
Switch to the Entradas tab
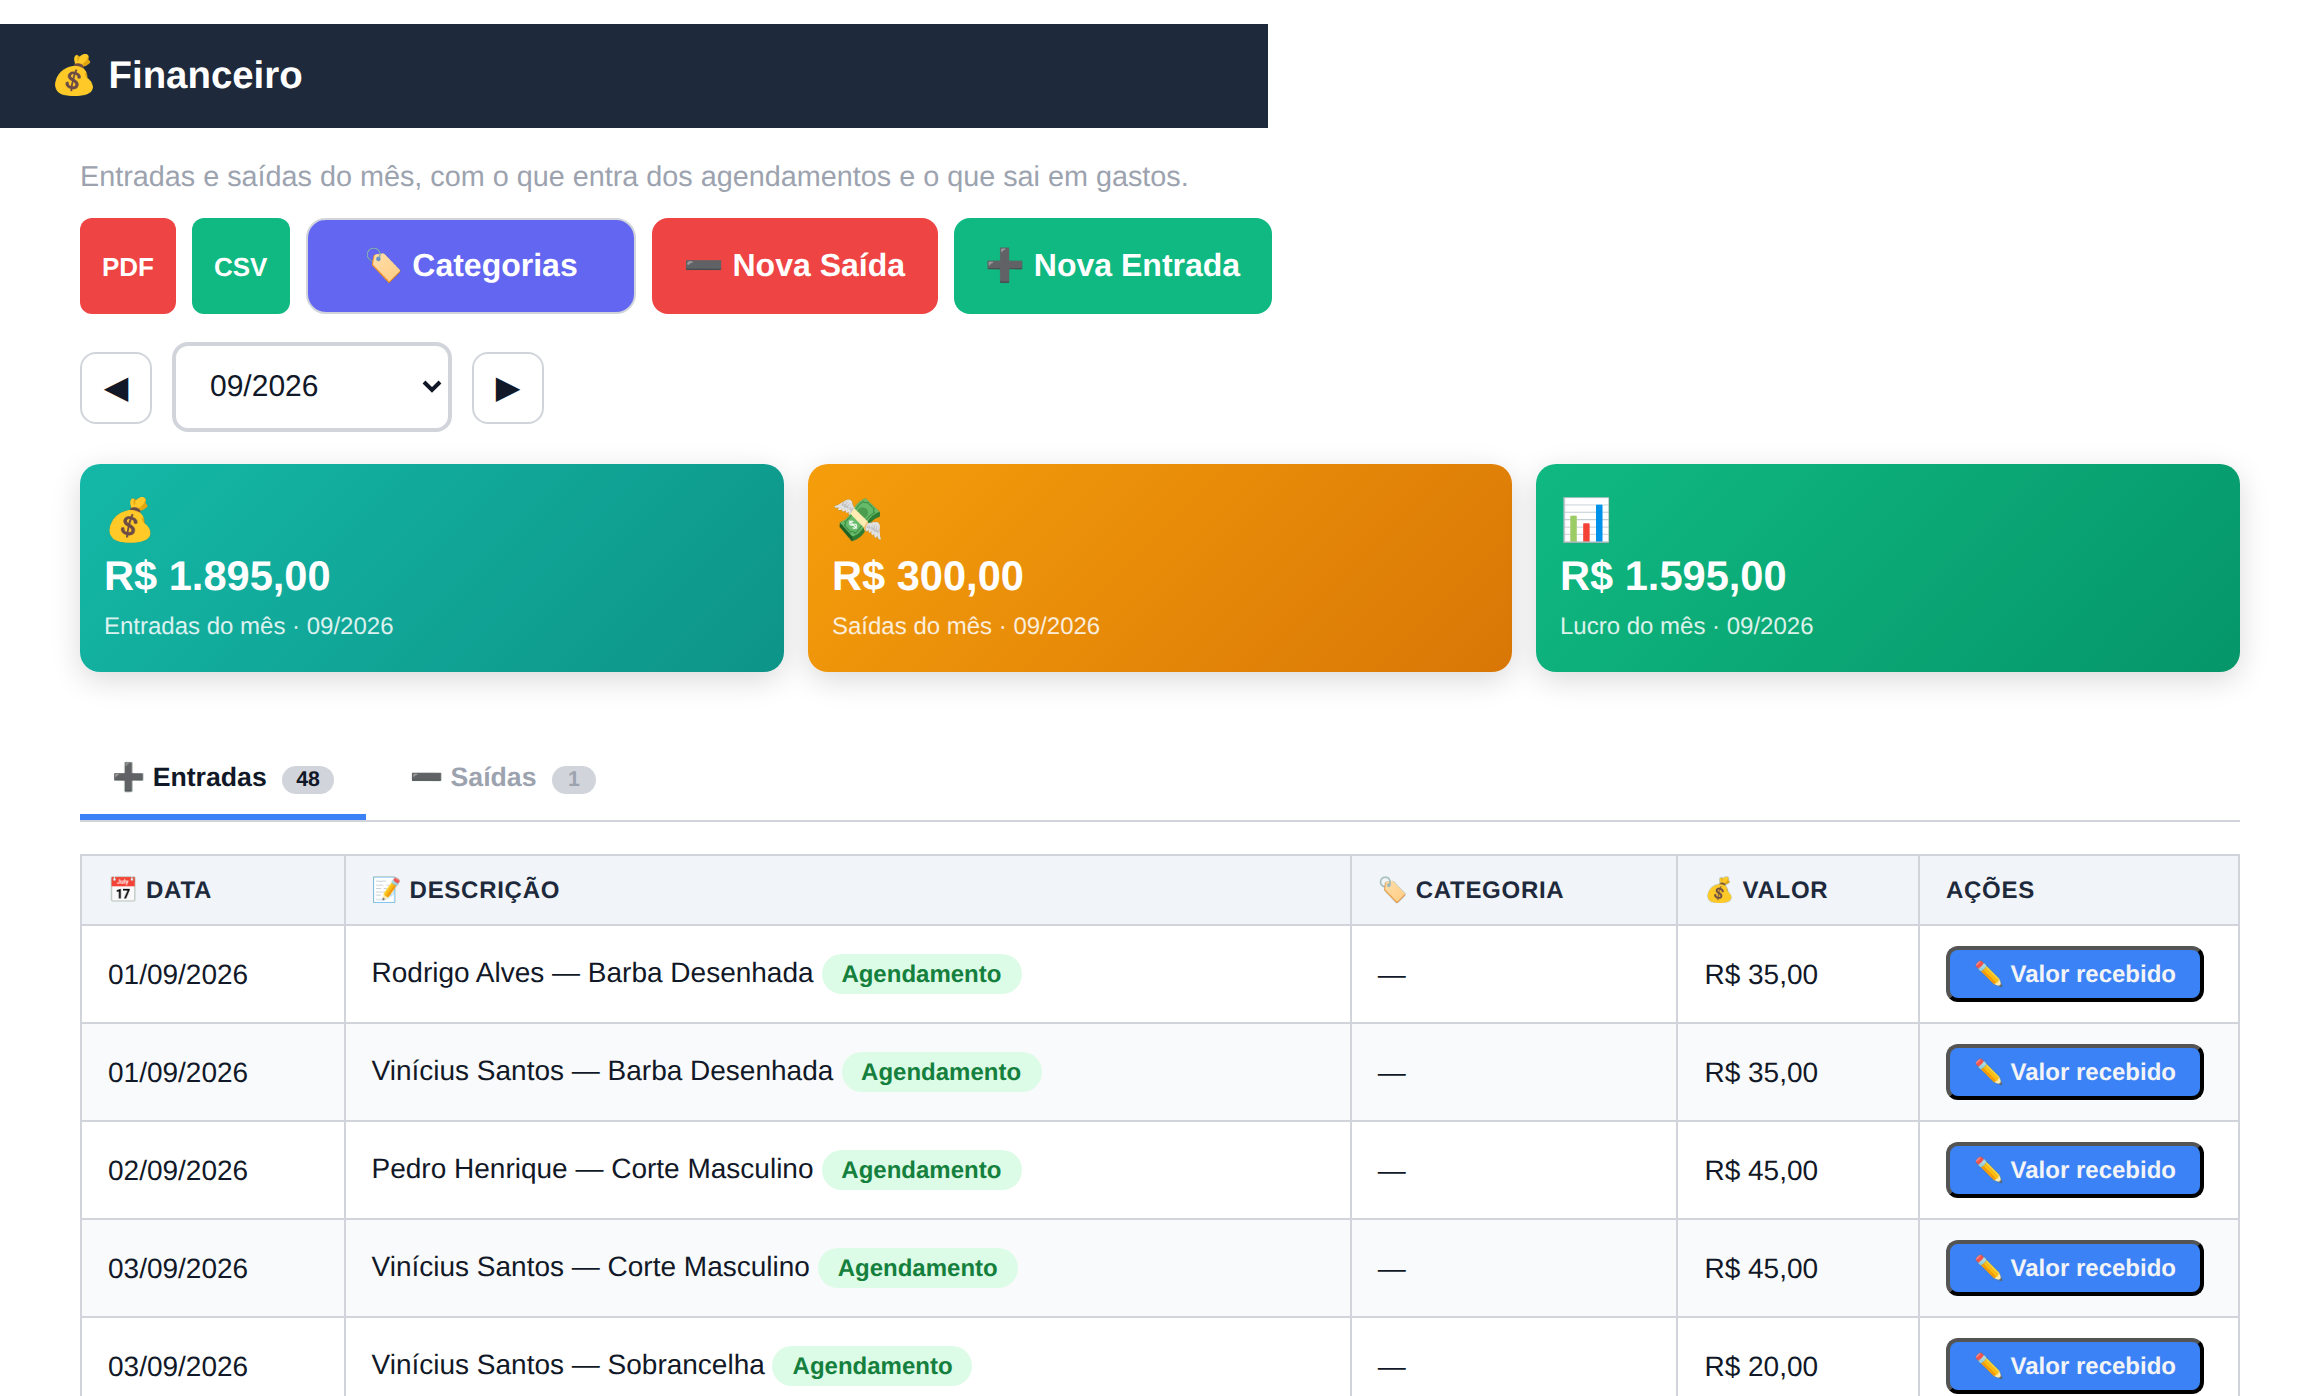[223, 778]
